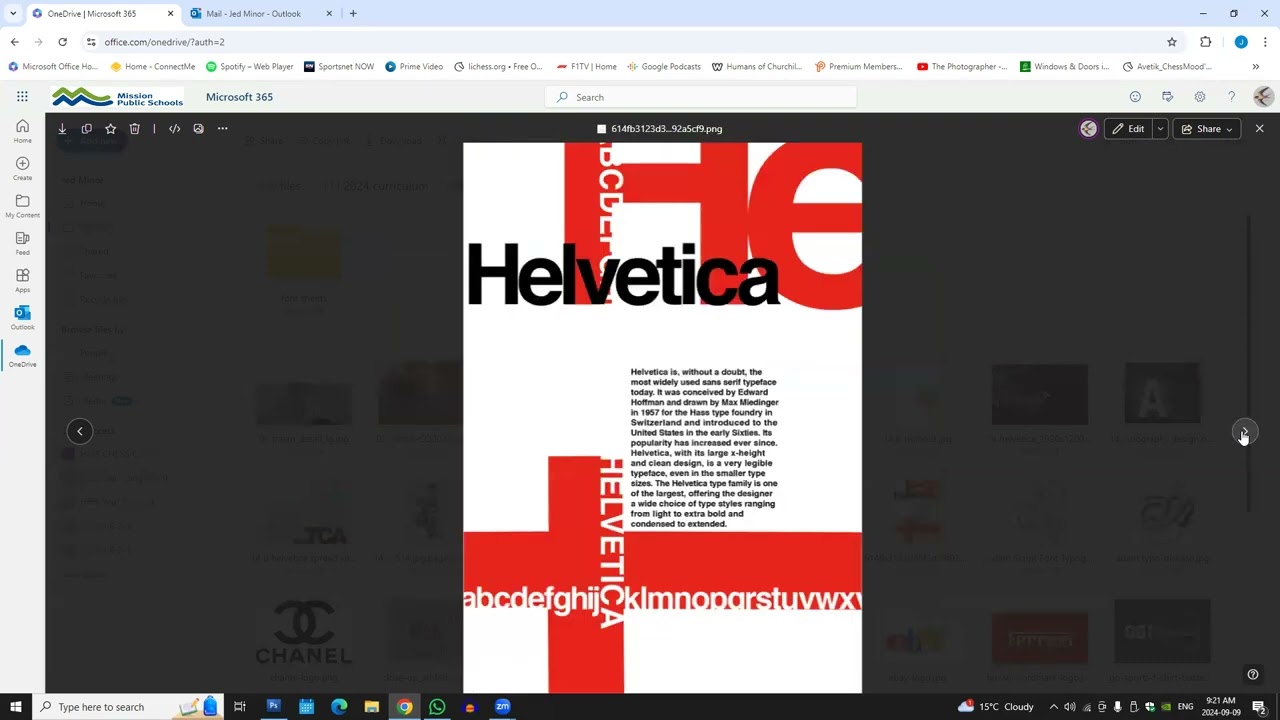1280x720 pixels.
Task: Select OneDrive in the left sidebar
Action: (x=22, y=355)
